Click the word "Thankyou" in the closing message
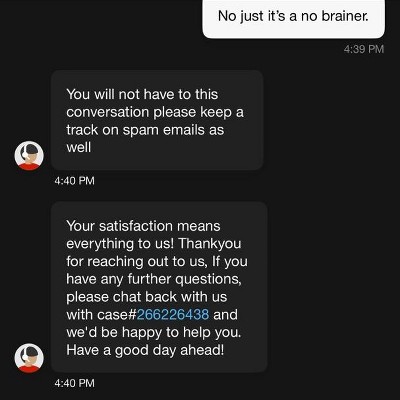Screen dimensions: 400x400 [x=210, y=244]
